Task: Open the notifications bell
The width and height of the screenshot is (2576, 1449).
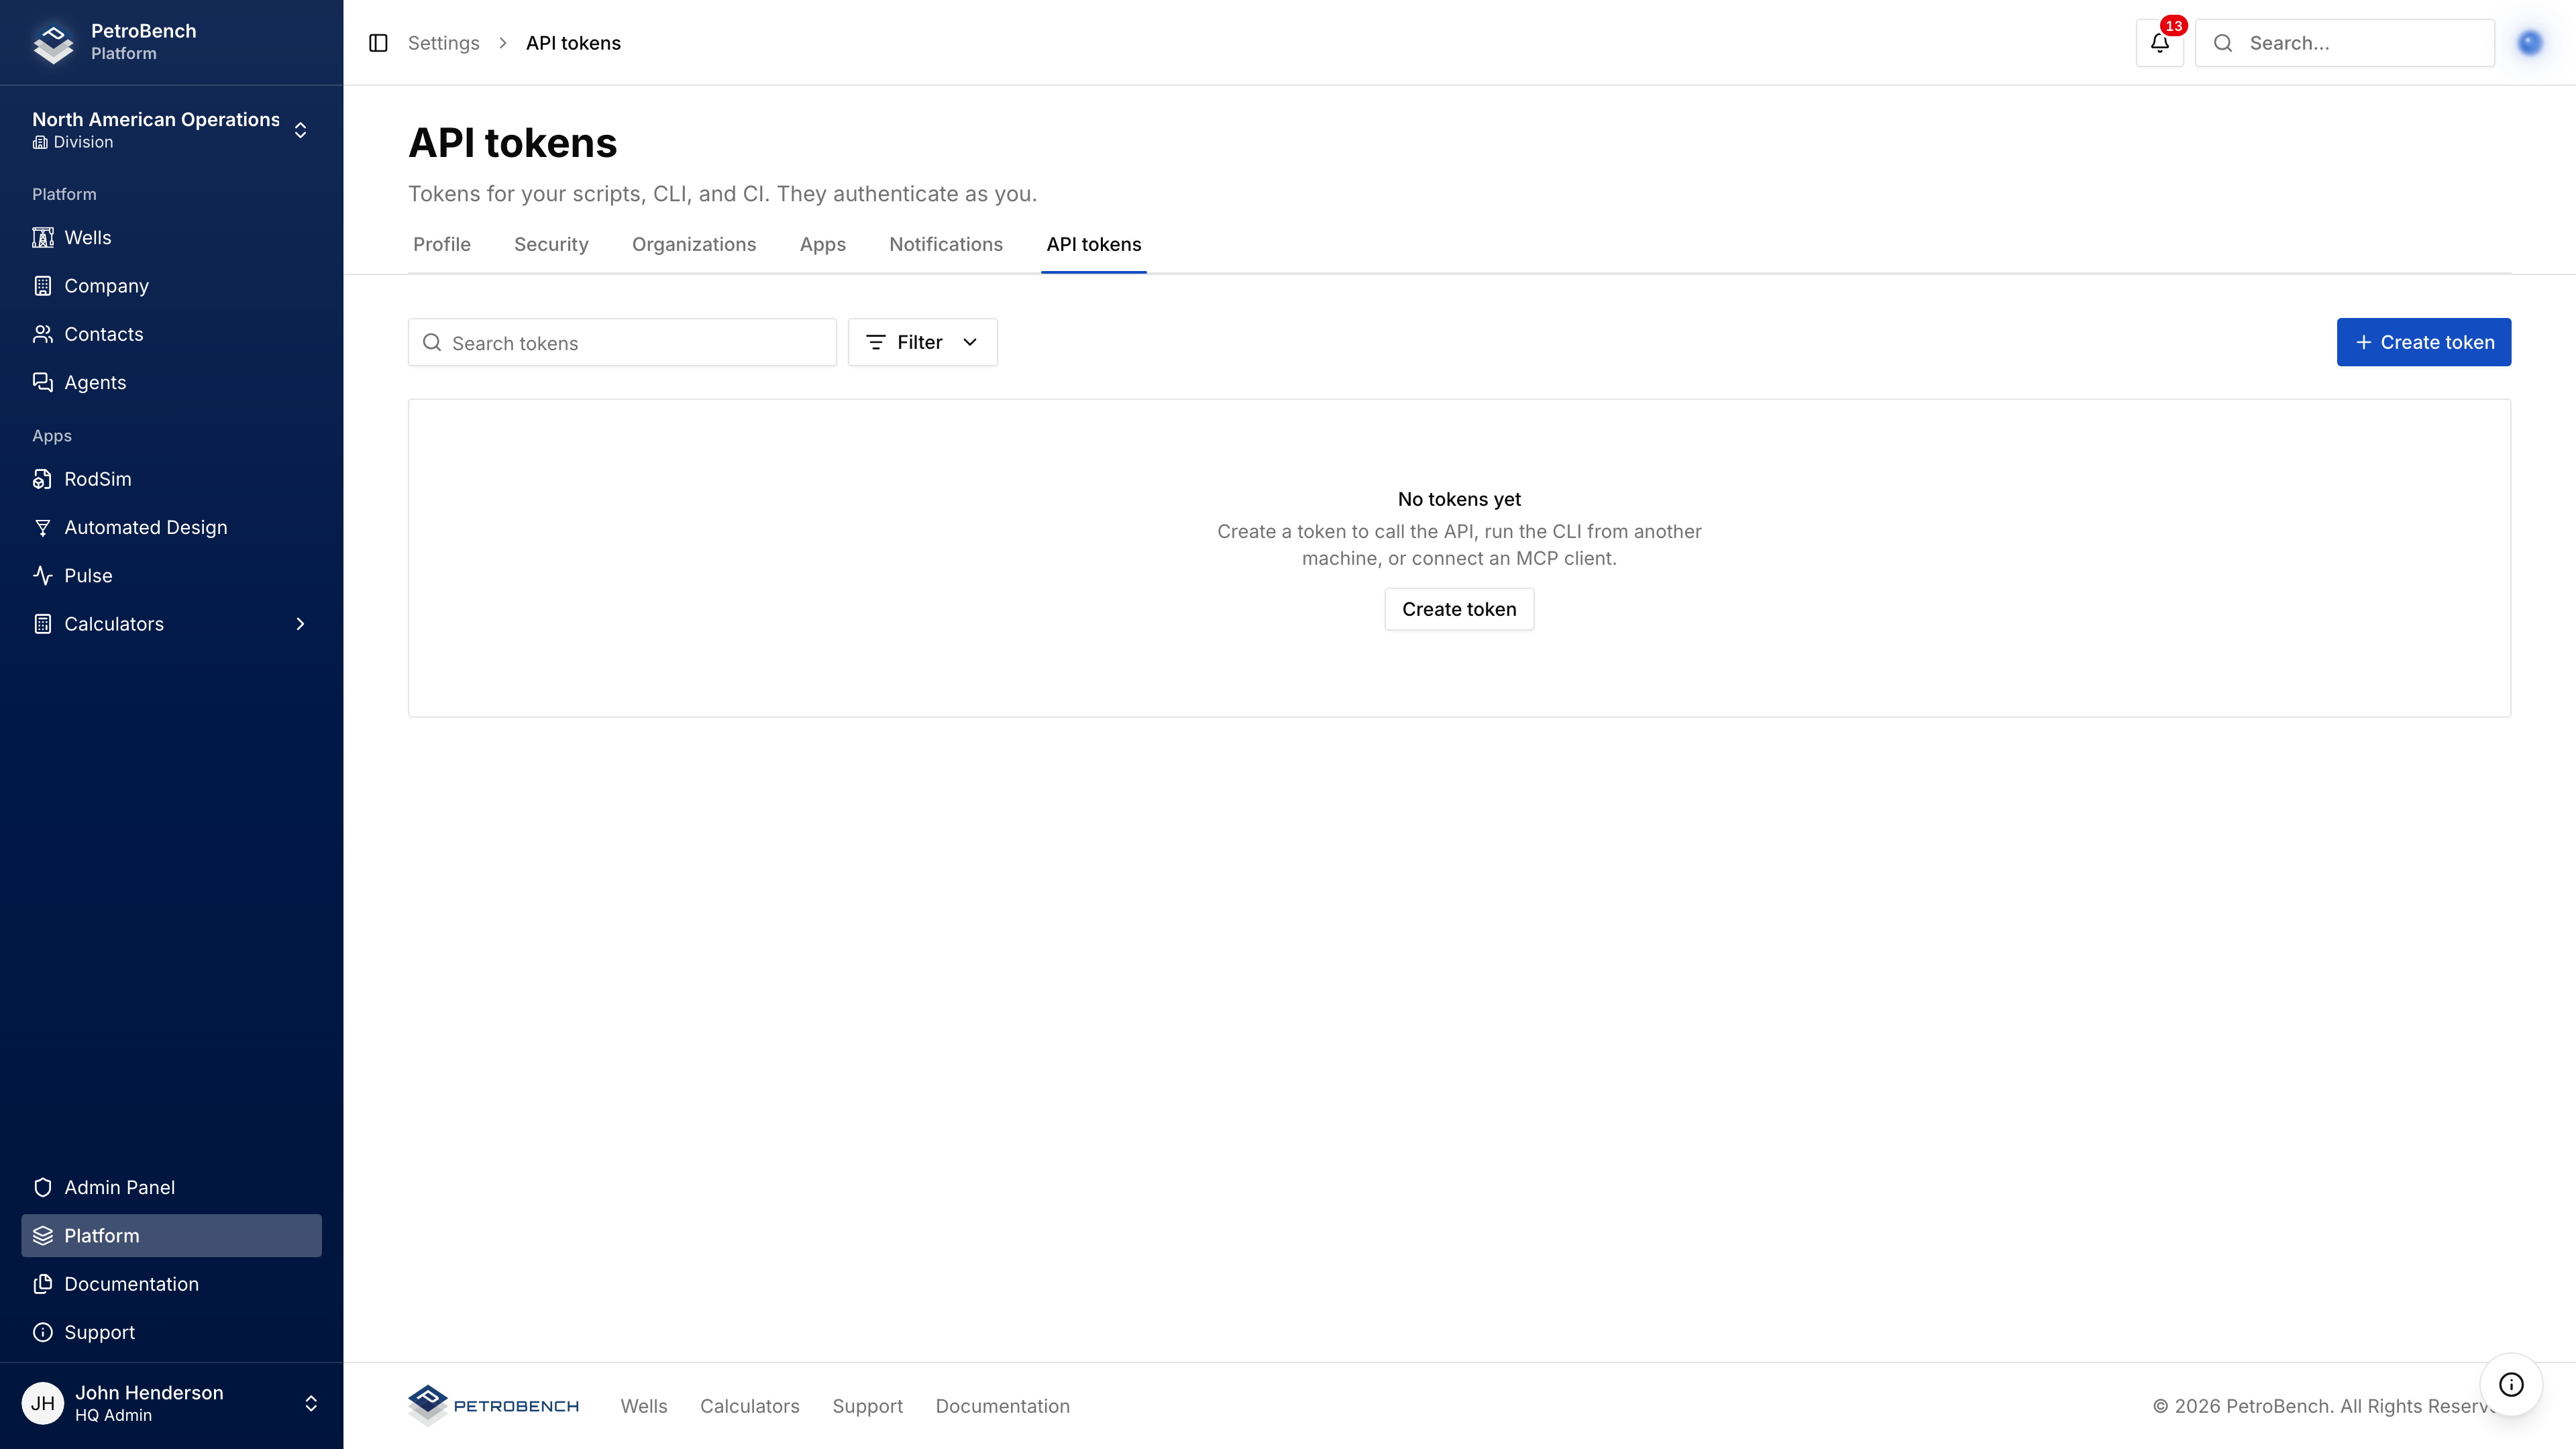Action: (x=2160, y=43)
